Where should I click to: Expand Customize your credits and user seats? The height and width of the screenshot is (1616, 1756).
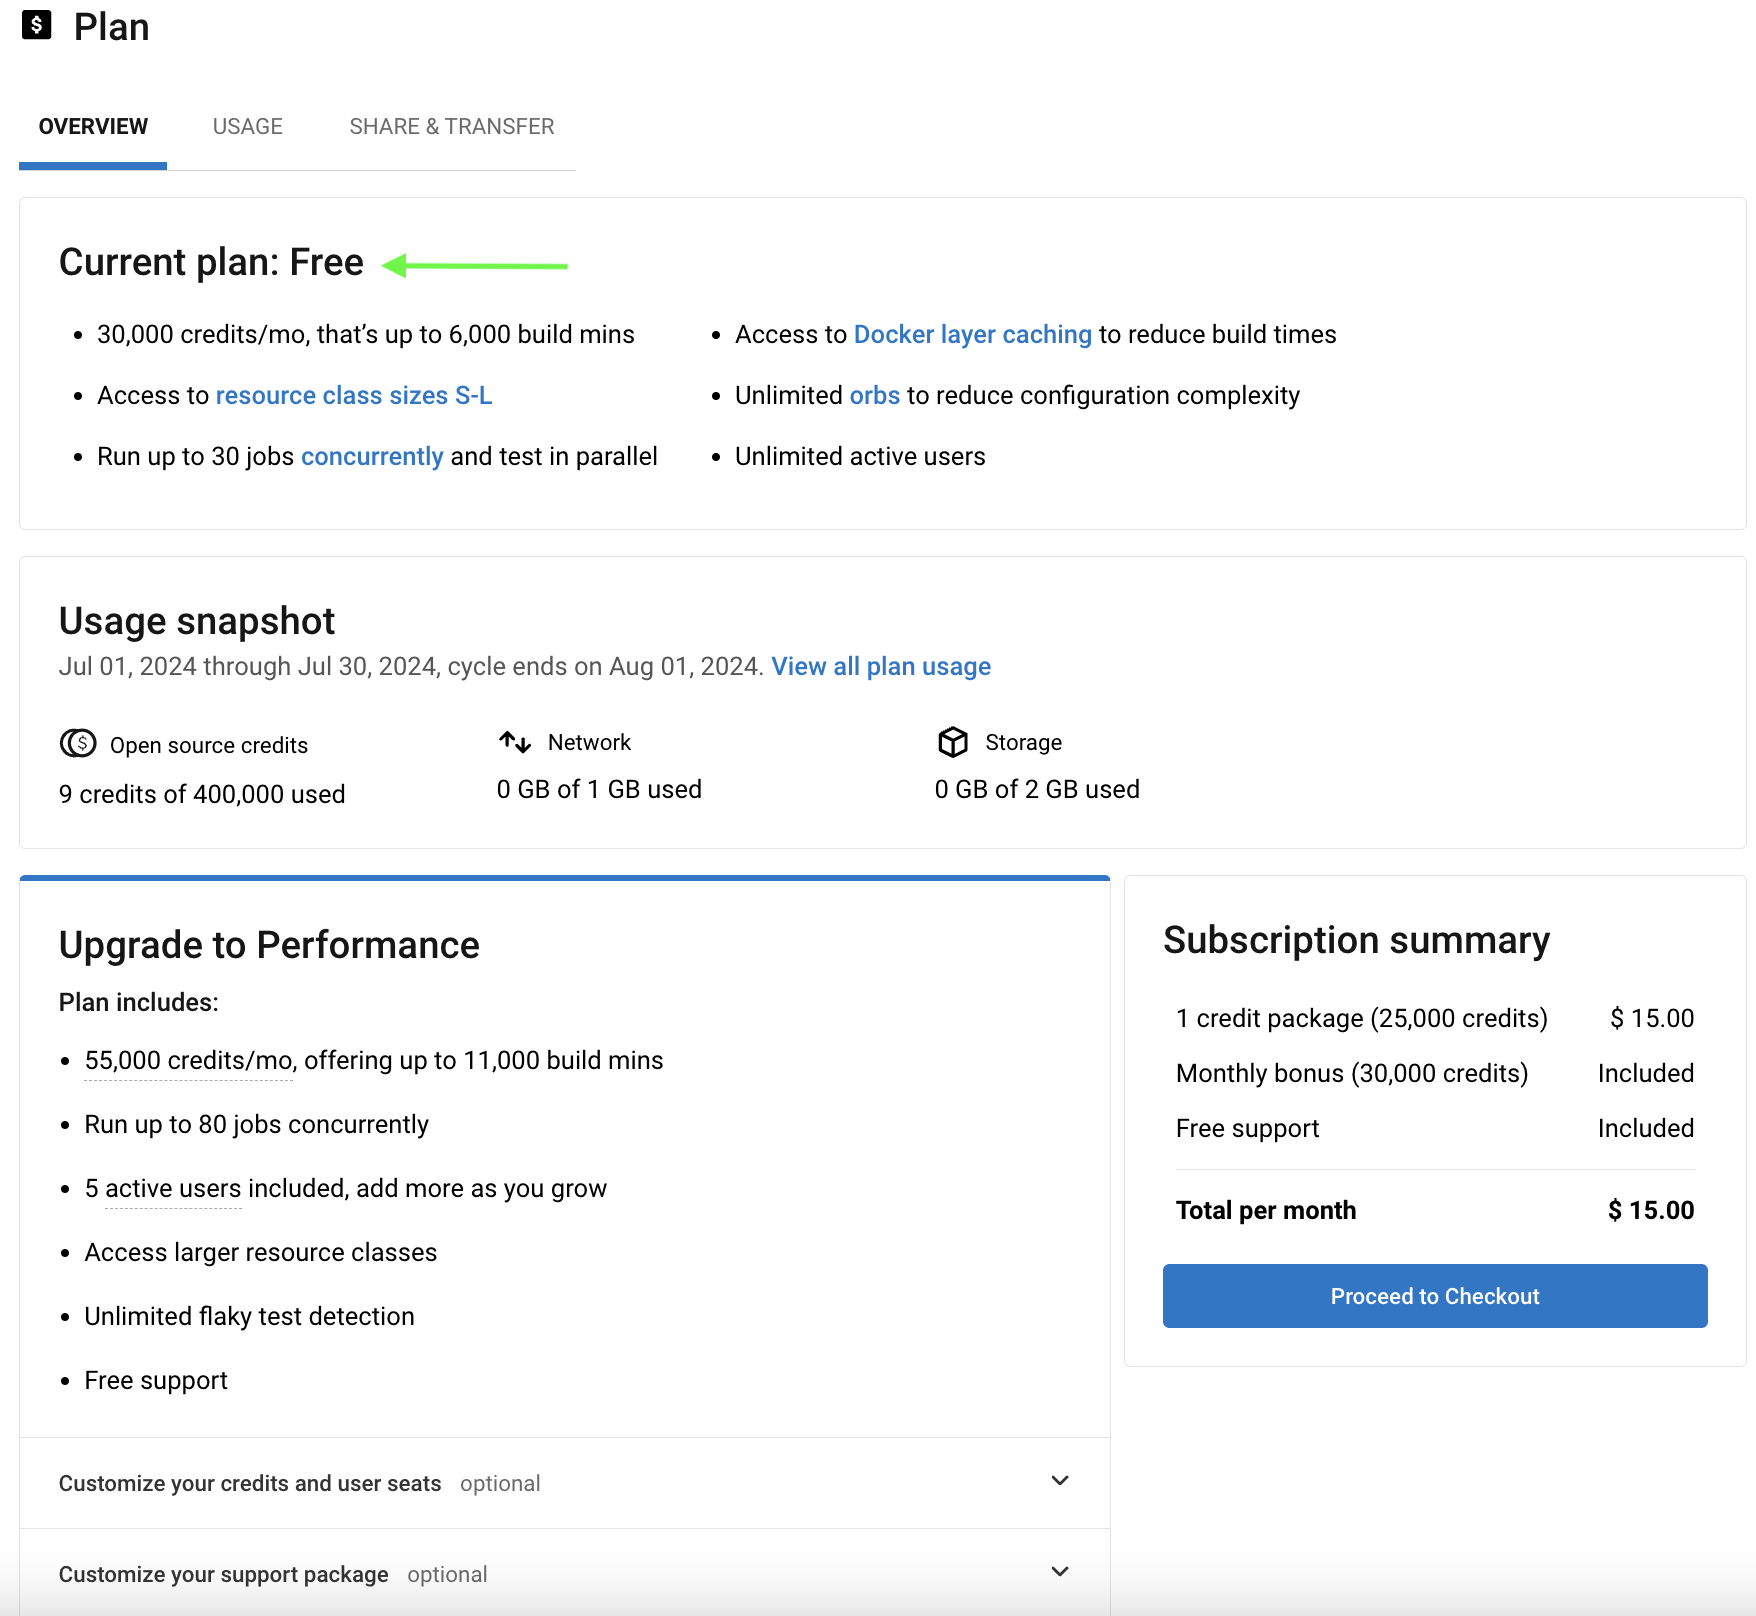(565, 1483)
